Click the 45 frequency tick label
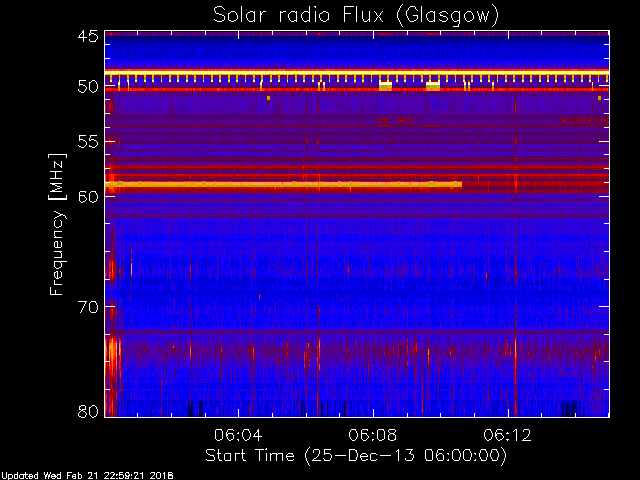The width and height of the screenshot is (640, 480). 88,36
